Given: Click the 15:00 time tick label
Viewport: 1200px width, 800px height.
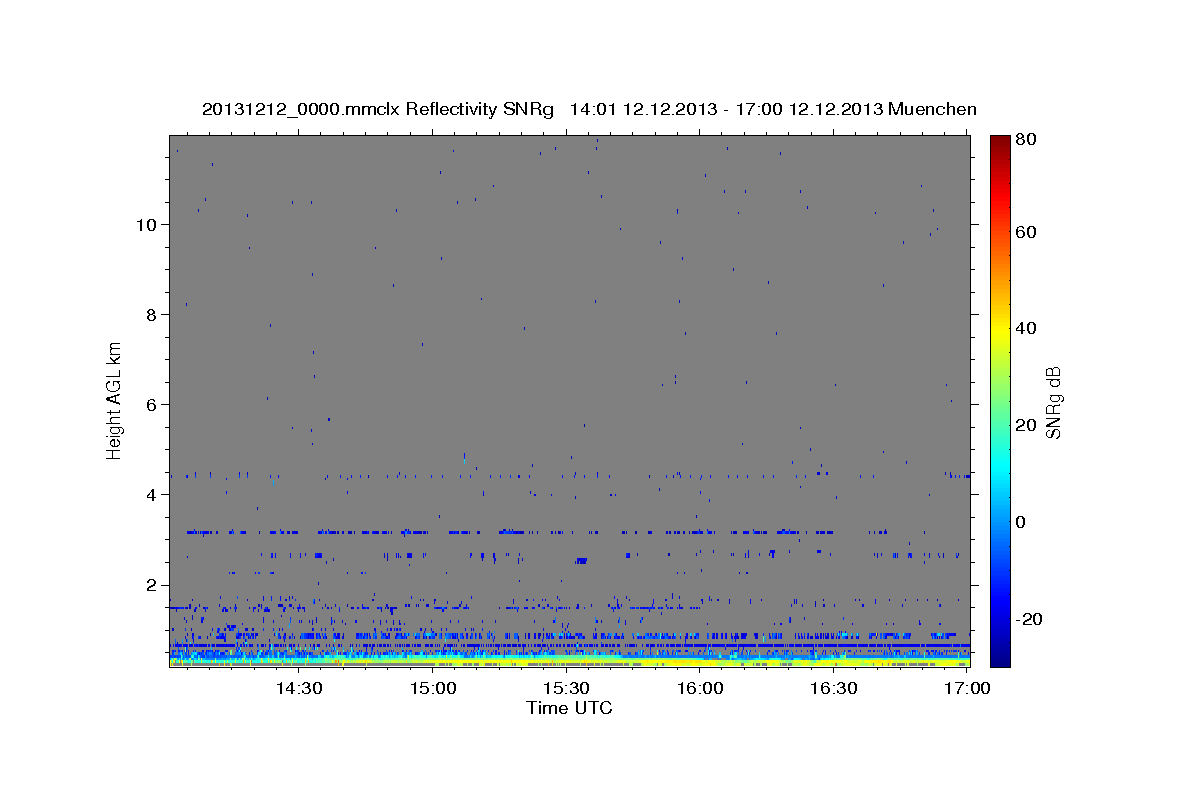Looking at the screenshot, I should point(432,688).
